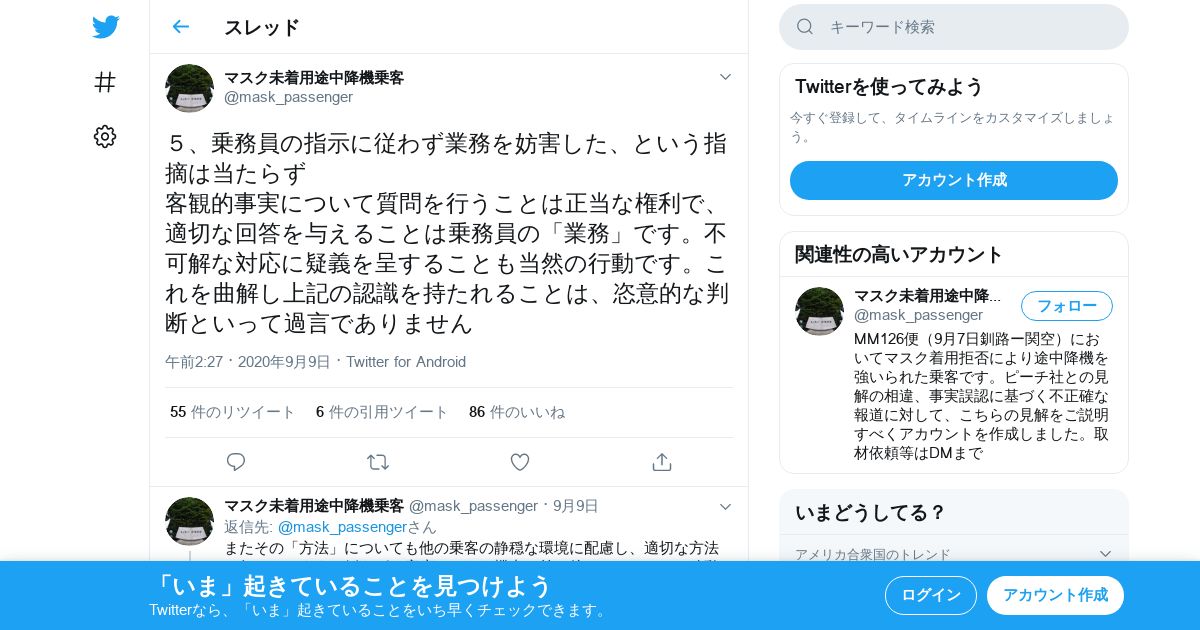Image resolution: width=1200 pixels, height=630 pixels.
Task: Expand main tweet options chevron
Action: click(x=725, y=77)
